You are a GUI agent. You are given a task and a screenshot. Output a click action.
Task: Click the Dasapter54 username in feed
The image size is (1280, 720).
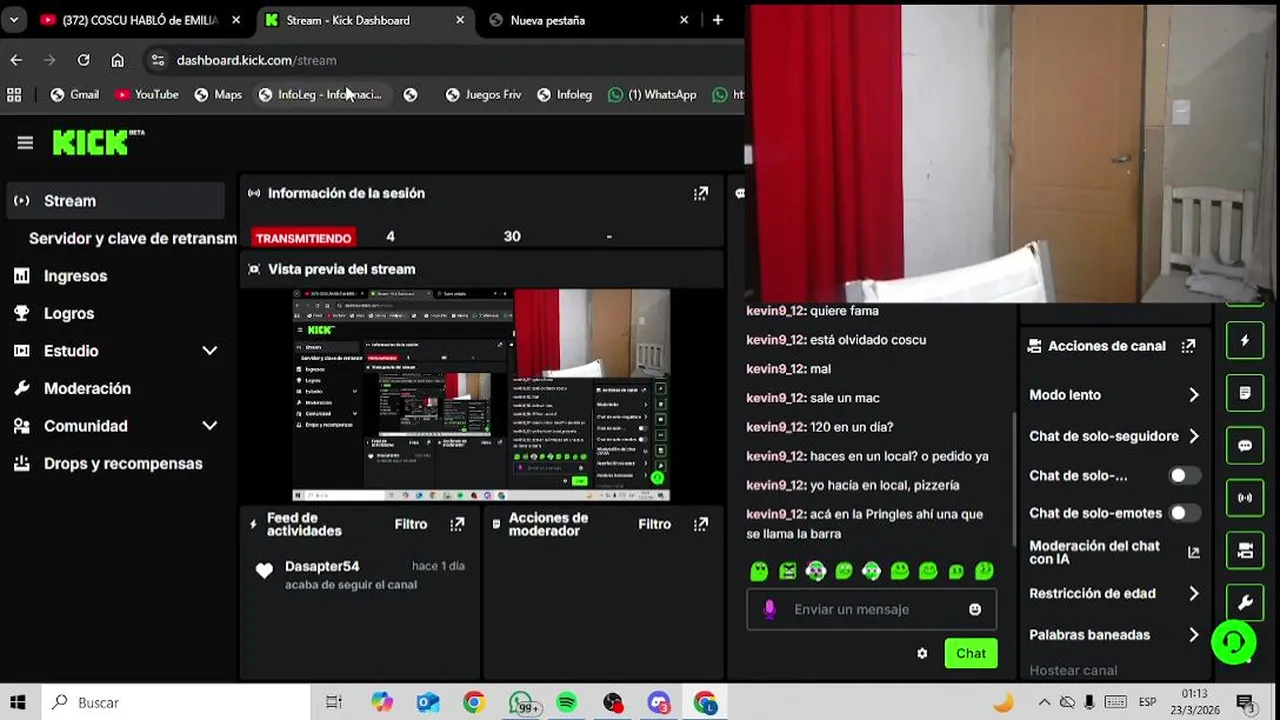click(322, 566)
